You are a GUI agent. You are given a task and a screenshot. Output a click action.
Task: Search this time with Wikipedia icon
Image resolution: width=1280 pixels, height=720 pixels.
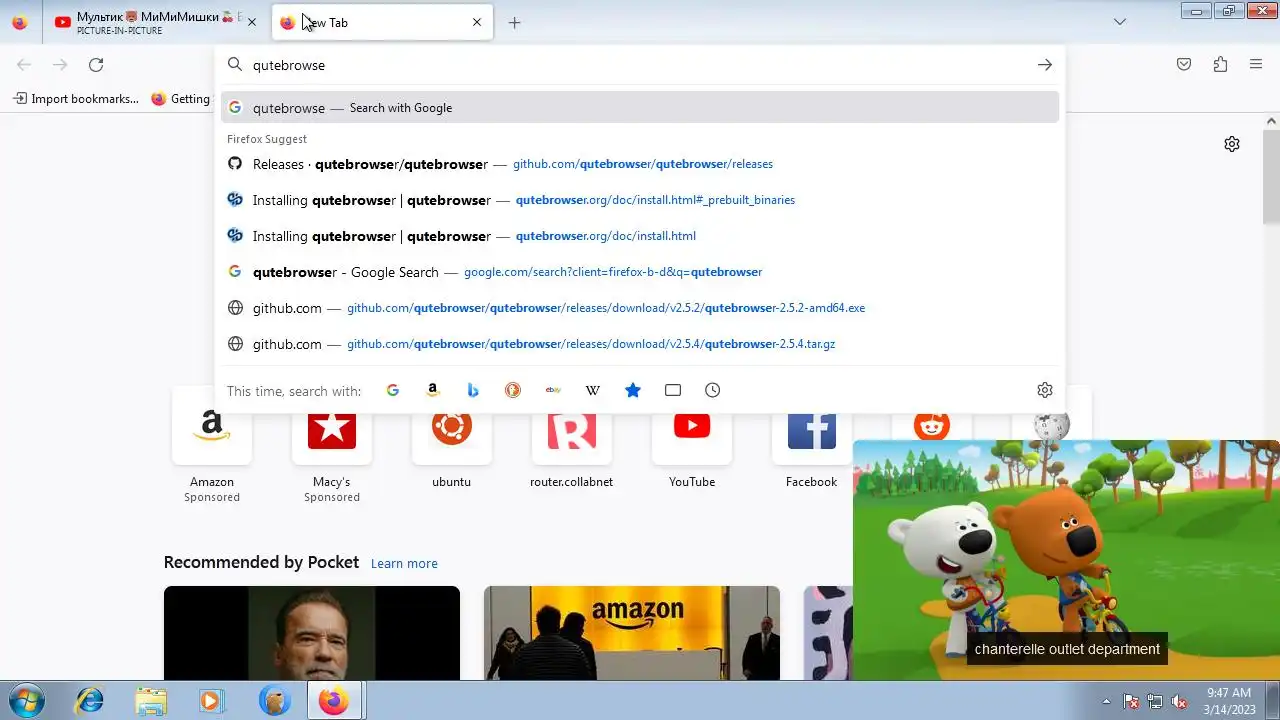593,390
